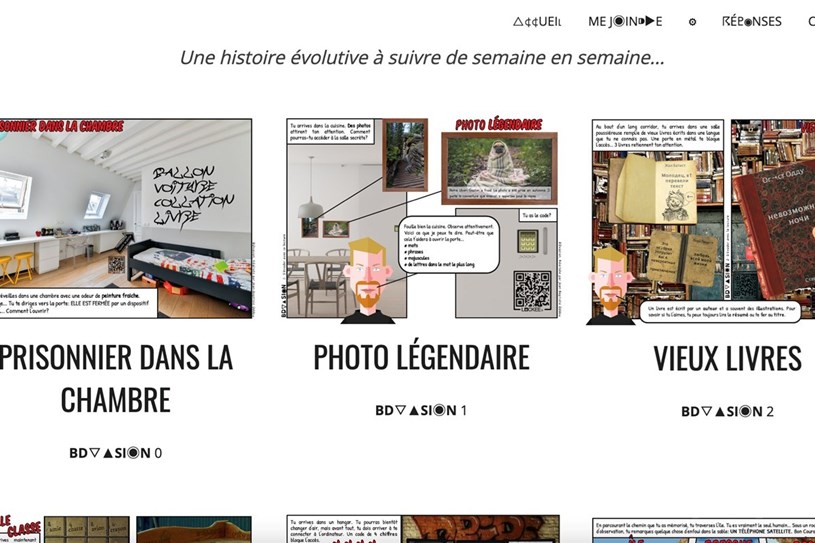Click the green keypad in Photo Légendaire panel
Screen dimensions: 815x543
pos(527,242)
